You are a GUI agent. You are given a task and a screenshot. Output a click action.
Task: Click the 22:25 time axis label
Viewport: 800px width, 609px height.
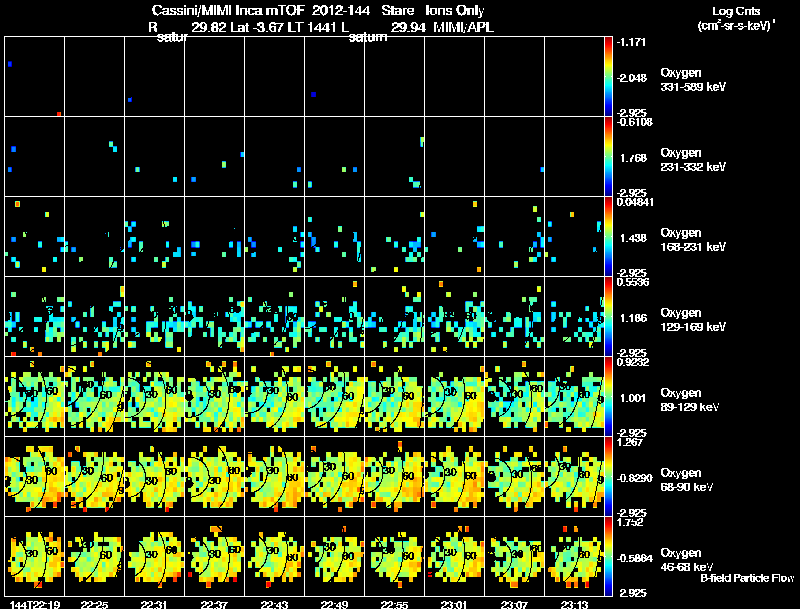(x=94, y=604)
